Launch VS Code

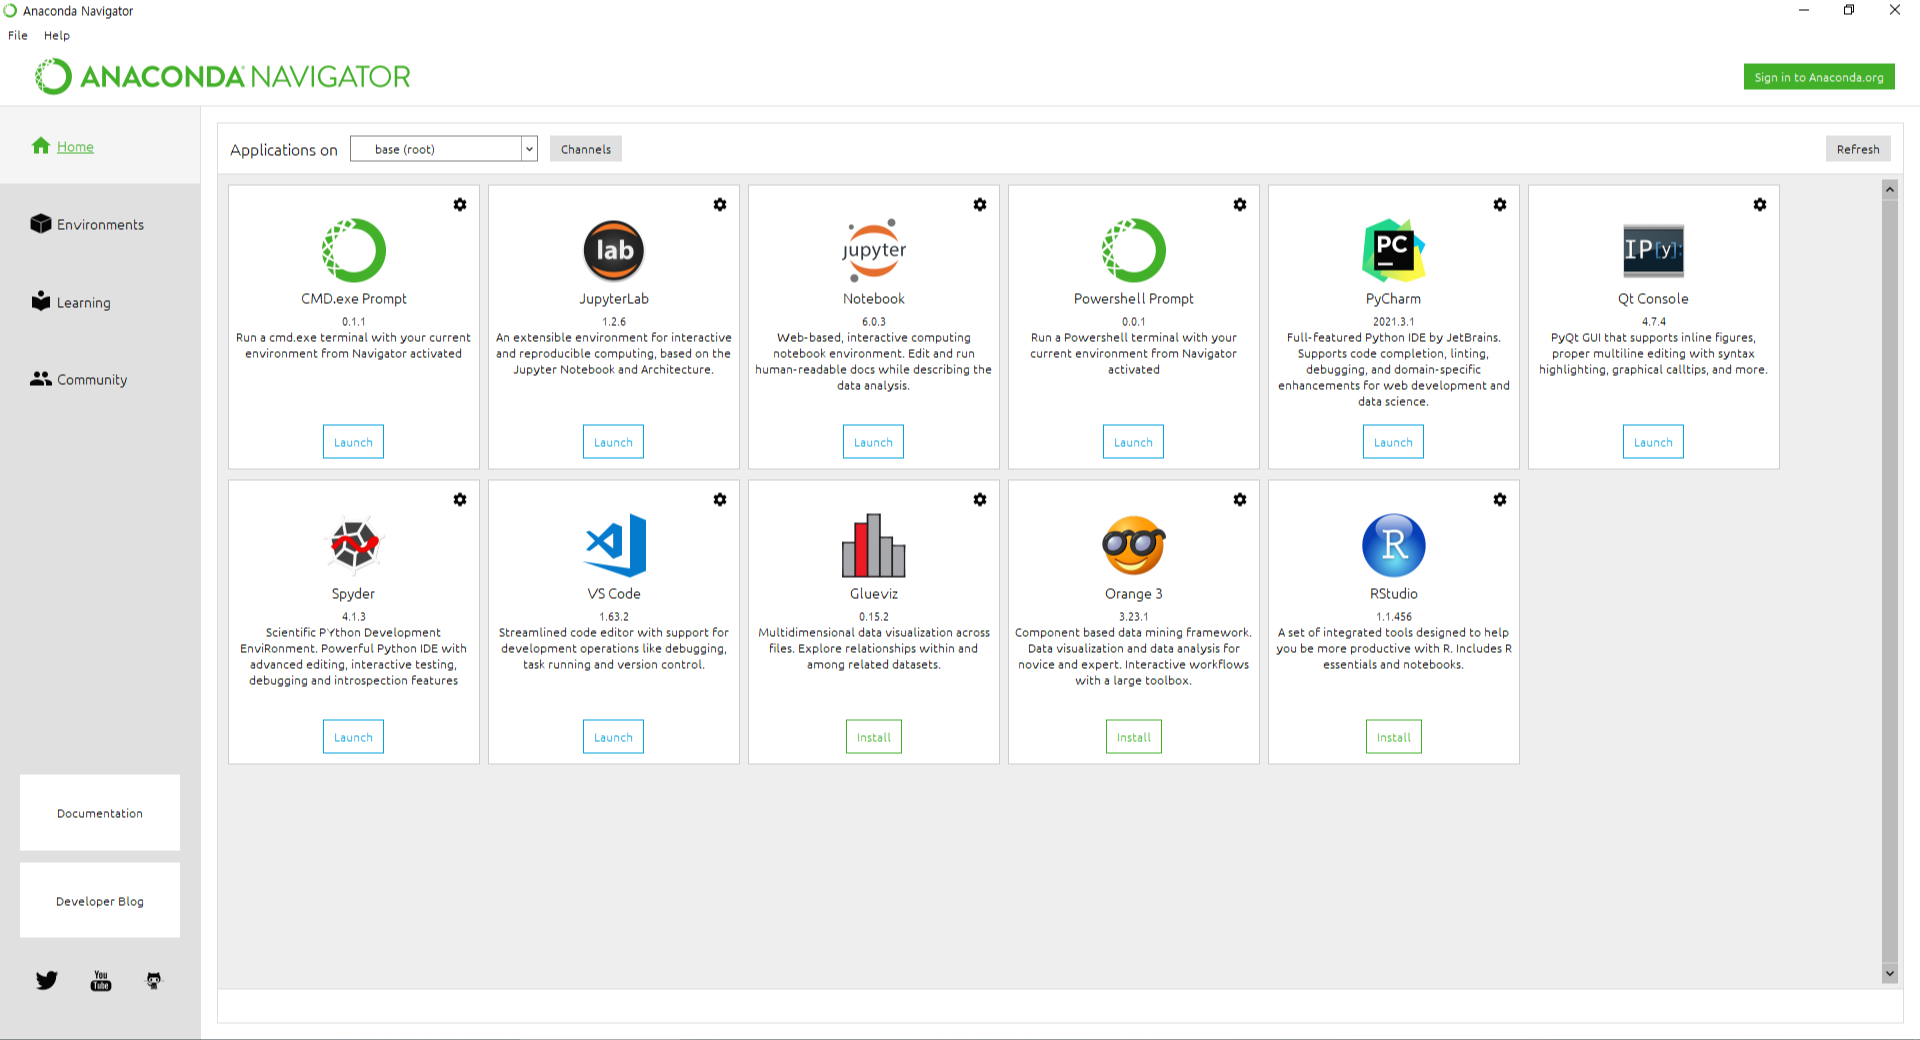pos(613,737)
